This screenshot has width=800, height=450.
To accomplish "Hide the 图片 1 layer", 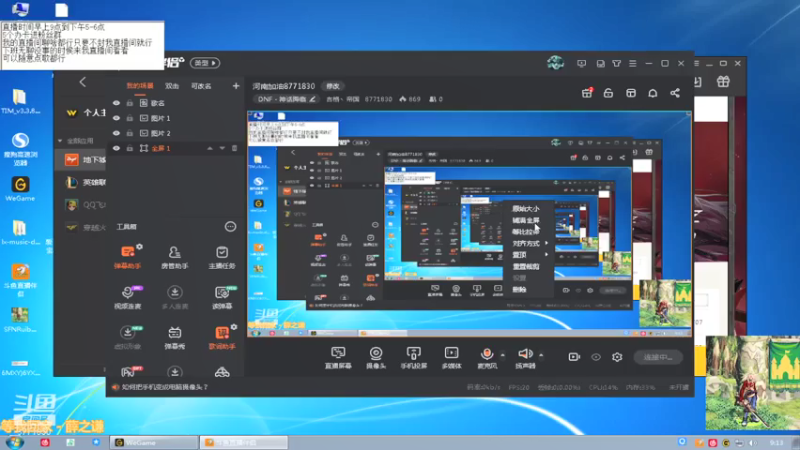I will 116,118.
